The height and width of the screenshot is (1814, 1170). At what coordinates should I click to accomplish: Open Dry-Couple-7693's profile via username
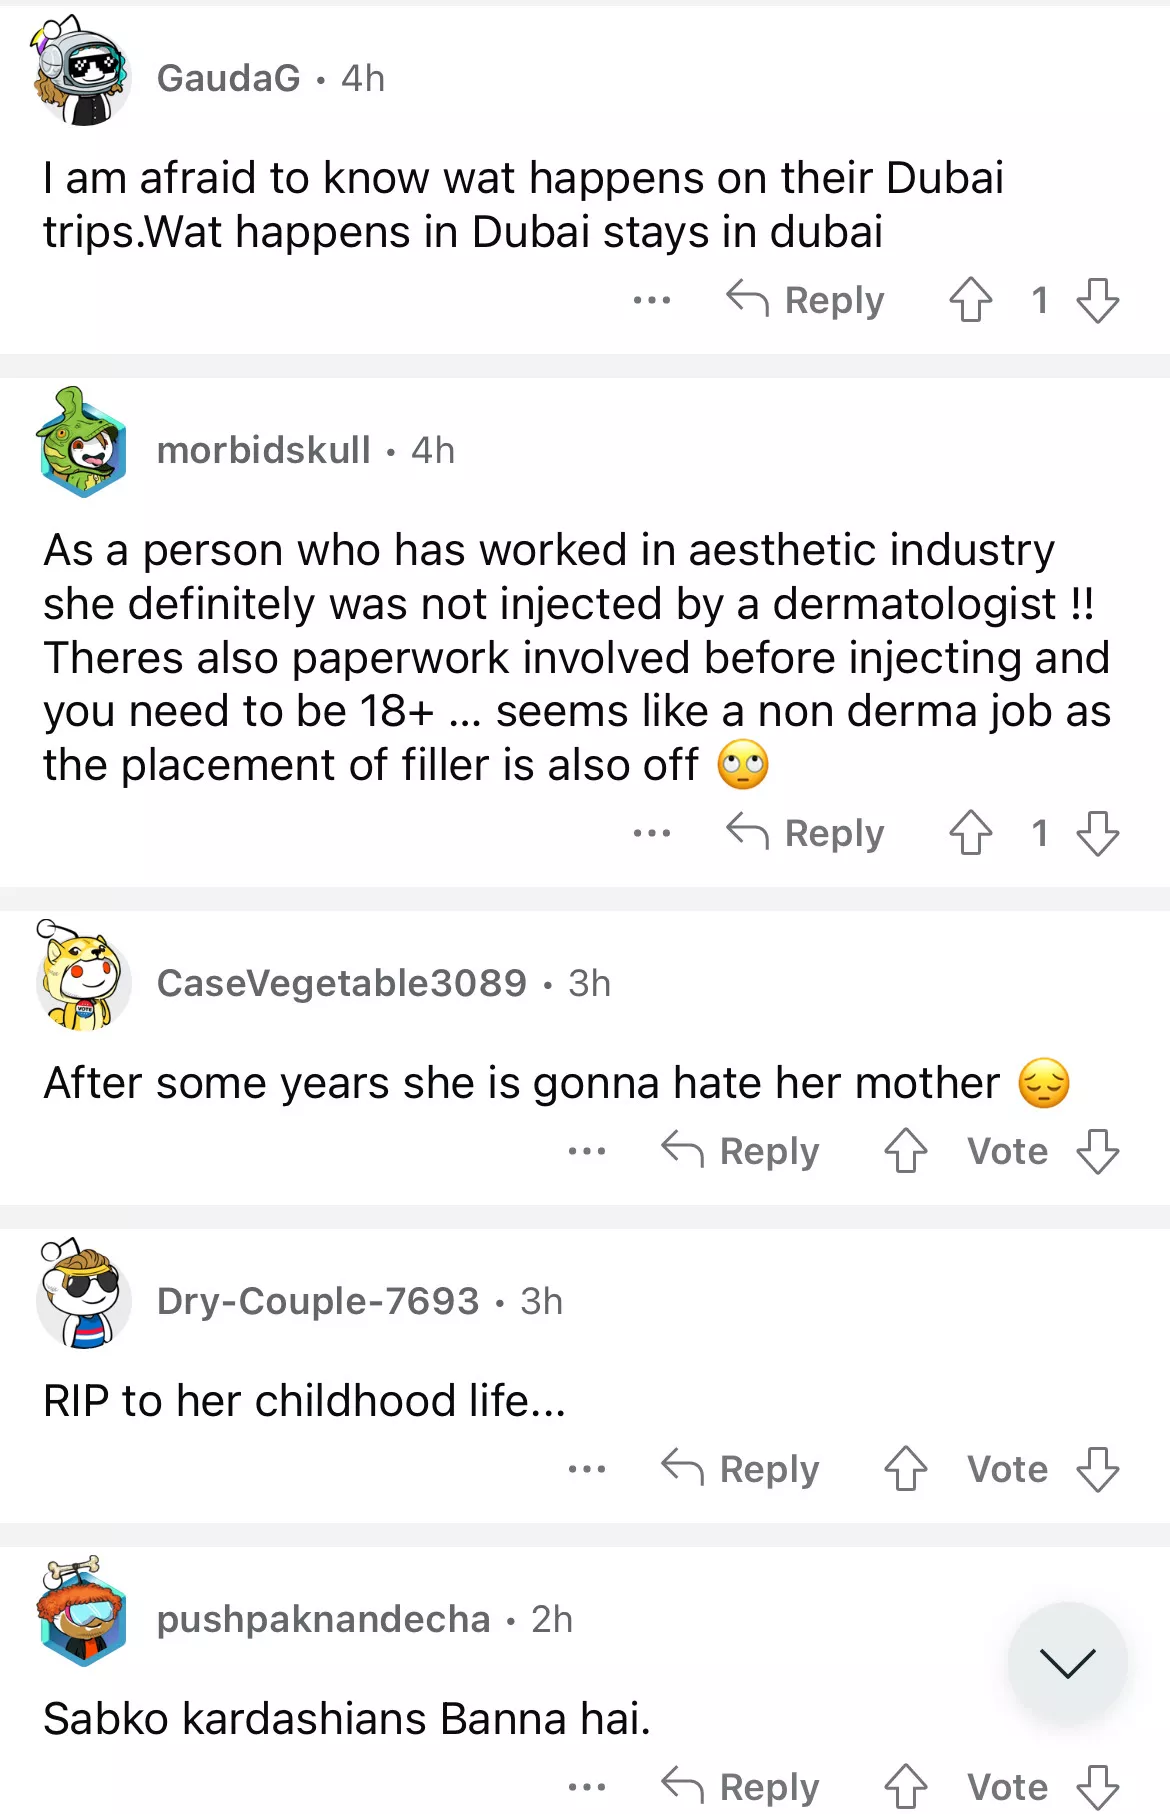318,1301
